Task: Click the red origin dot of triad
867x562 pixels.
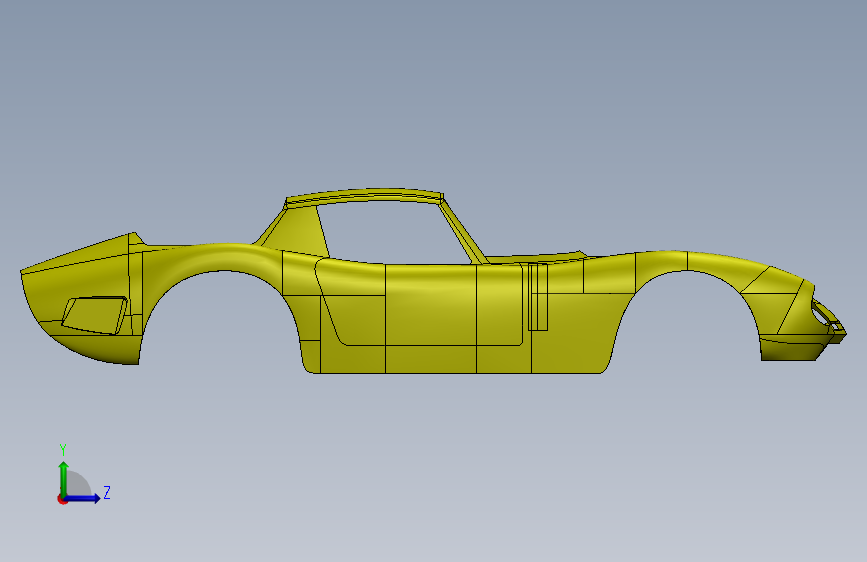Action: click(62, 500)
